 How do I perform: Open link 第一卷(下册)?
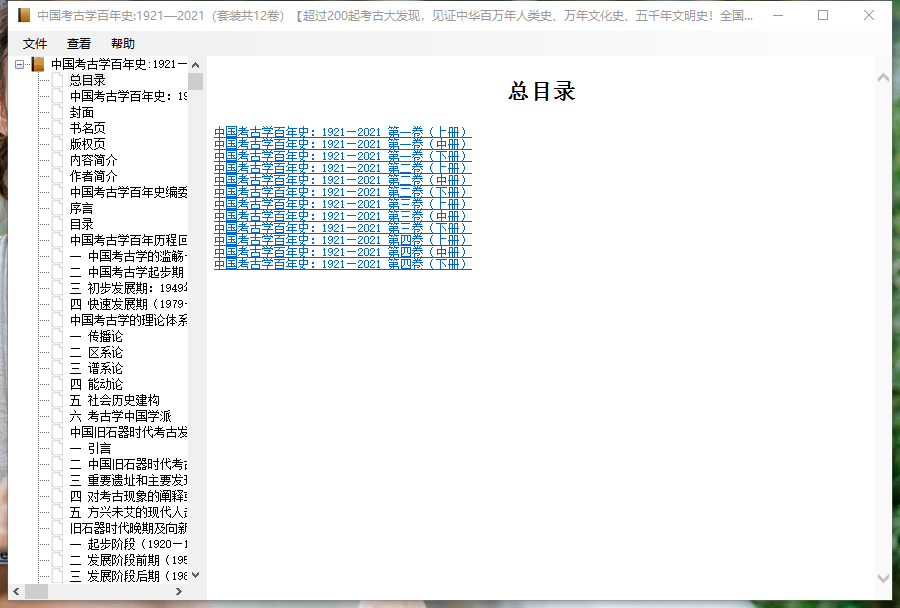[343, 156]
